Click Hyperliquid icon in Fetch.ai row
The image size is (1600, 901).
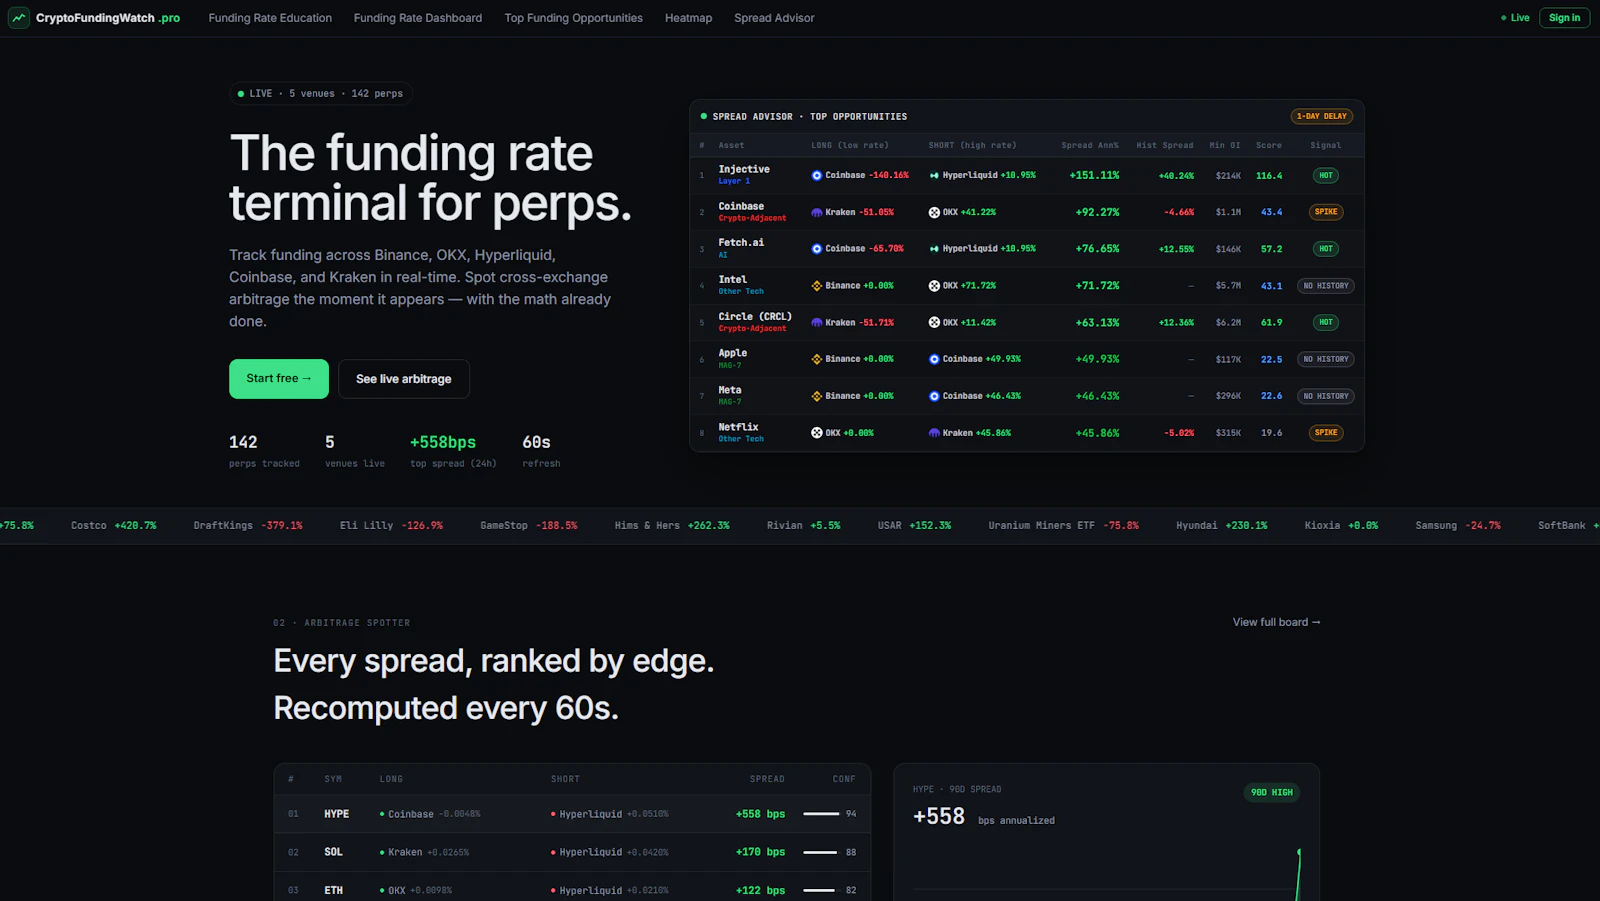934,249
